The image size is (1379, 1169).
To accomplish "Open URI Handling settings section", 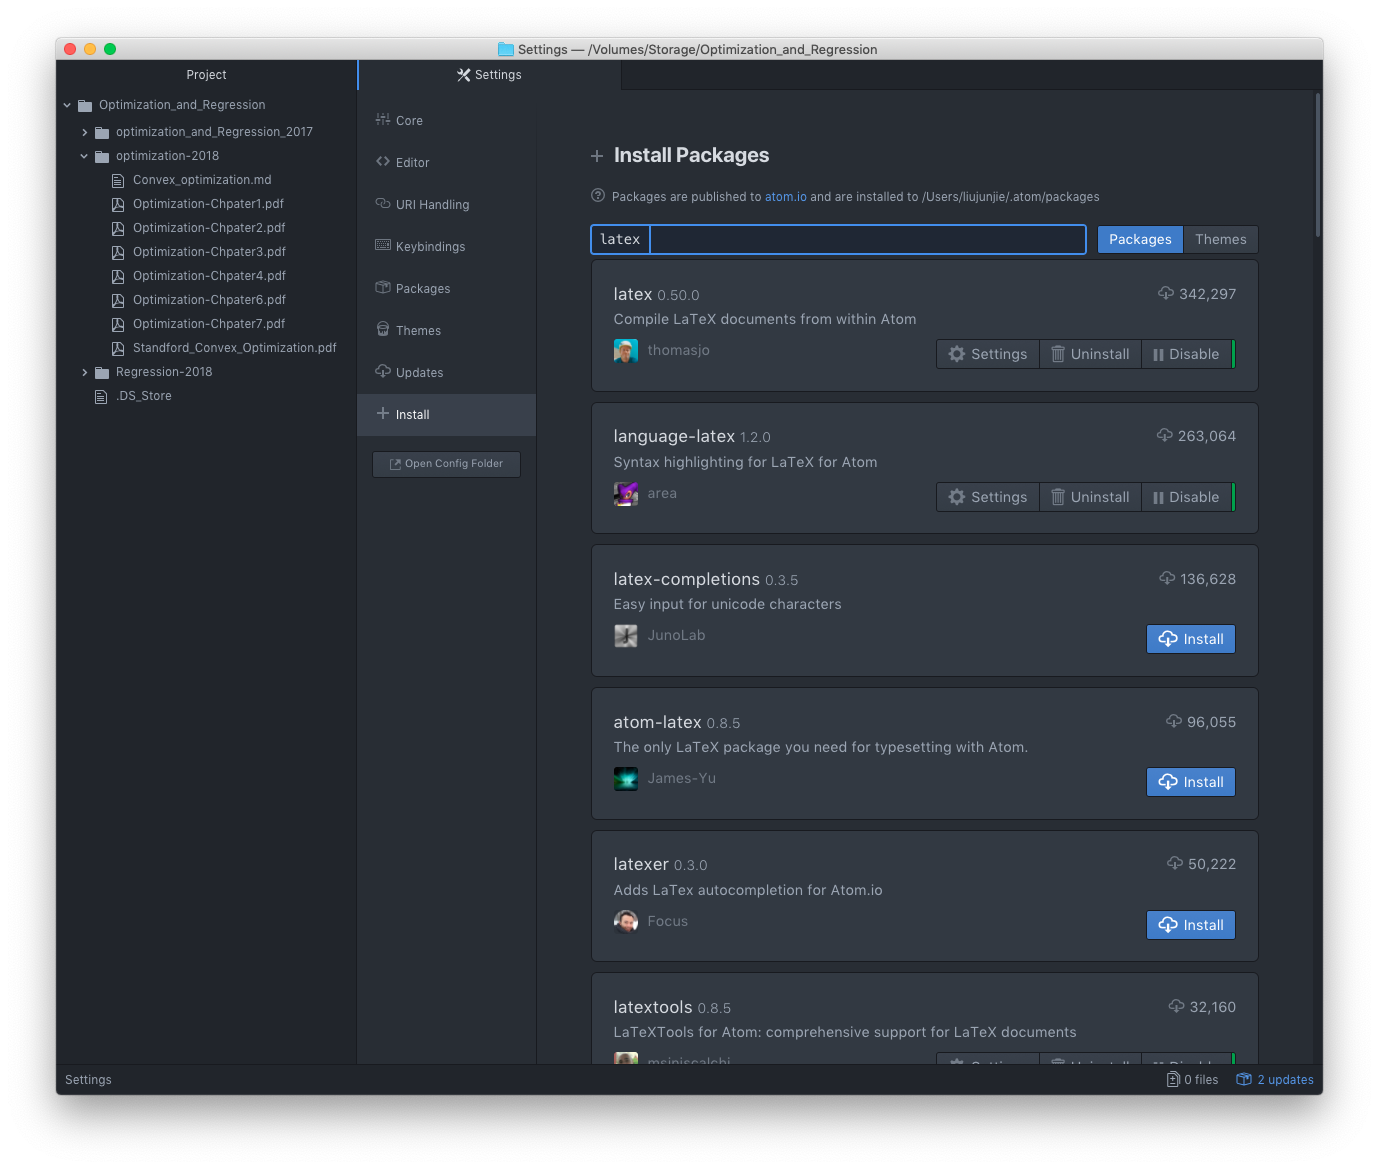I will (x=447, y=205).
